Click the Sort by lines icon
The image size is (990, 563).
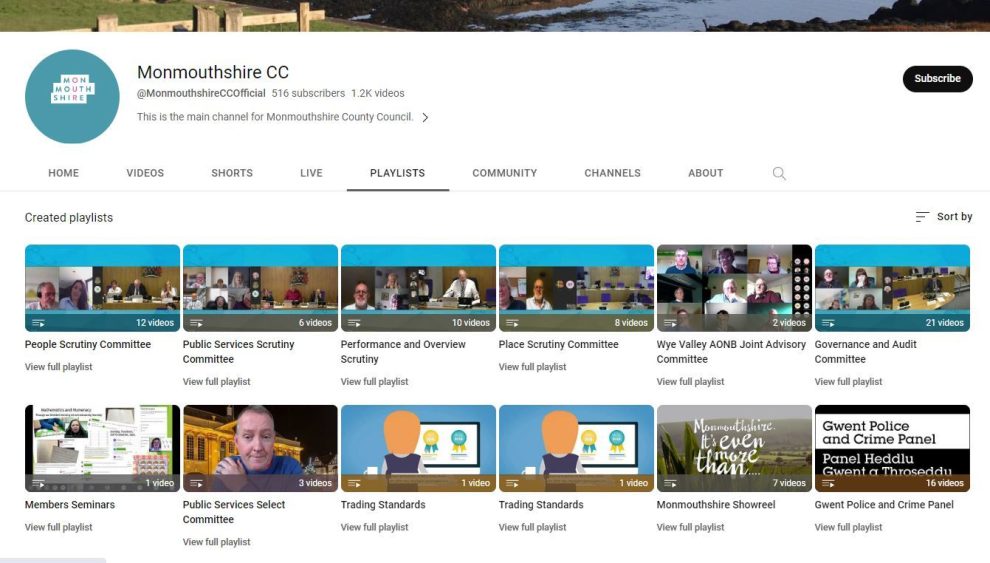922,216
